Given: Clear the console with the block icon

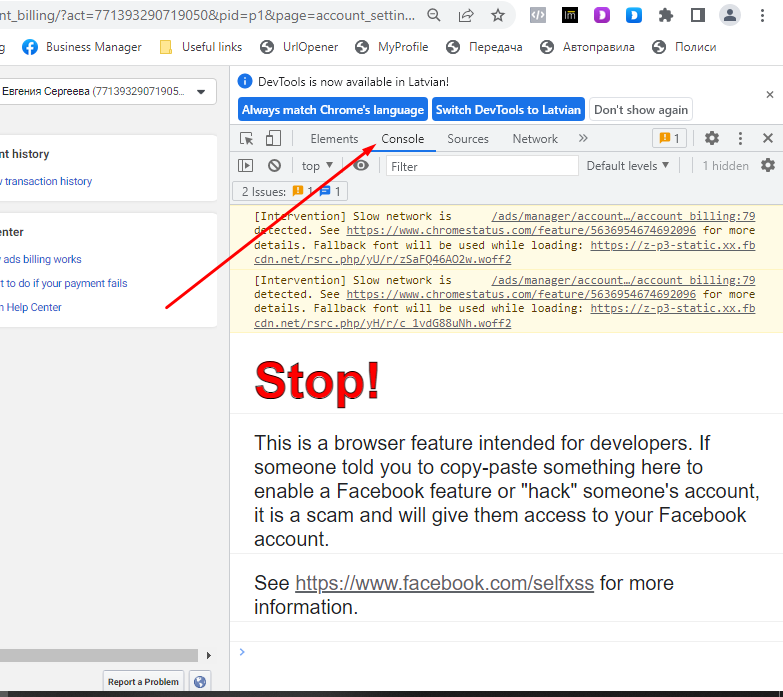Looking at the screenshot, I should 274,165.
